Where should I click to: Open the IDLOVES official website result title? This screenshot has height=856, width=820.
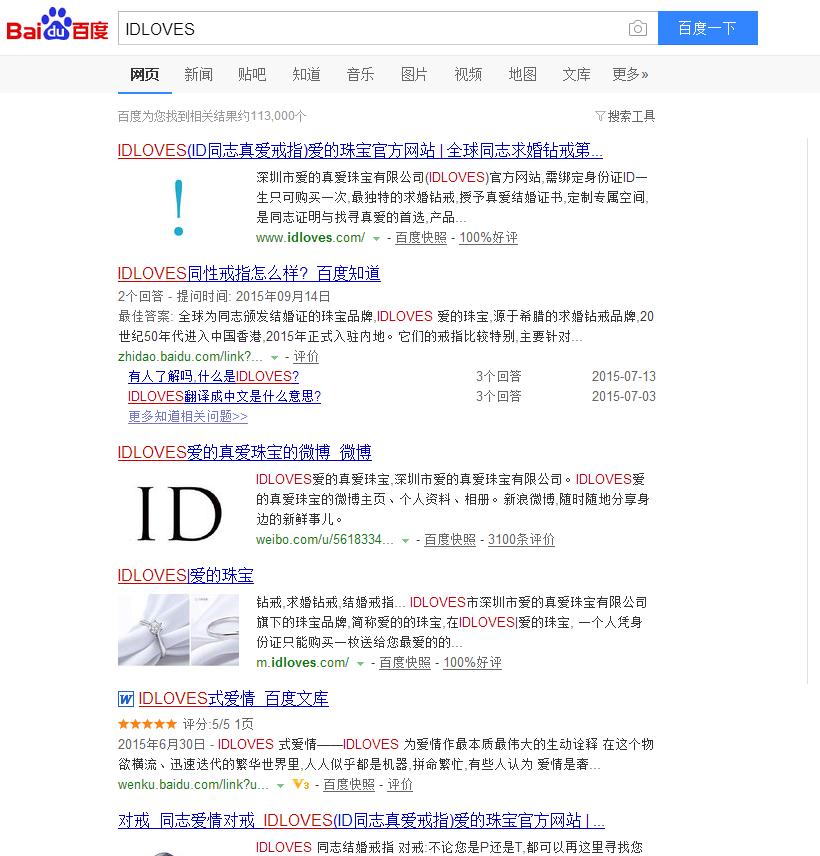point(360,150)
